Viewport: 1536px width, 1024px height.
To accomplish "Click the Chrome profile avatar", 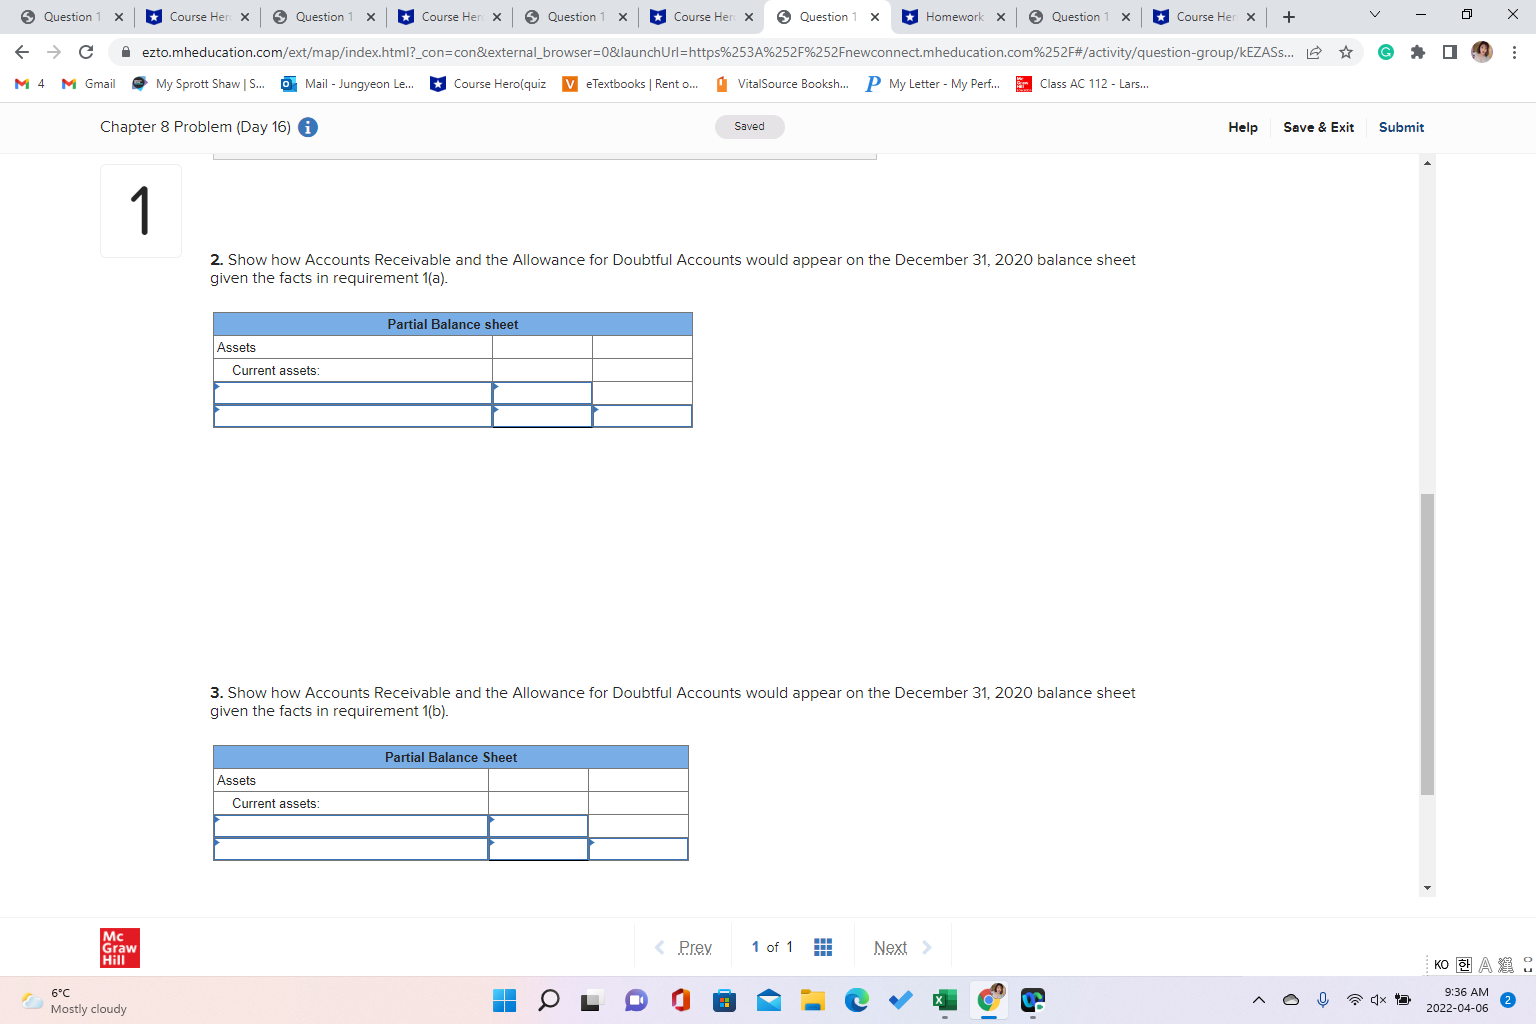I will pyautogui.click(x=1482, y=52).
